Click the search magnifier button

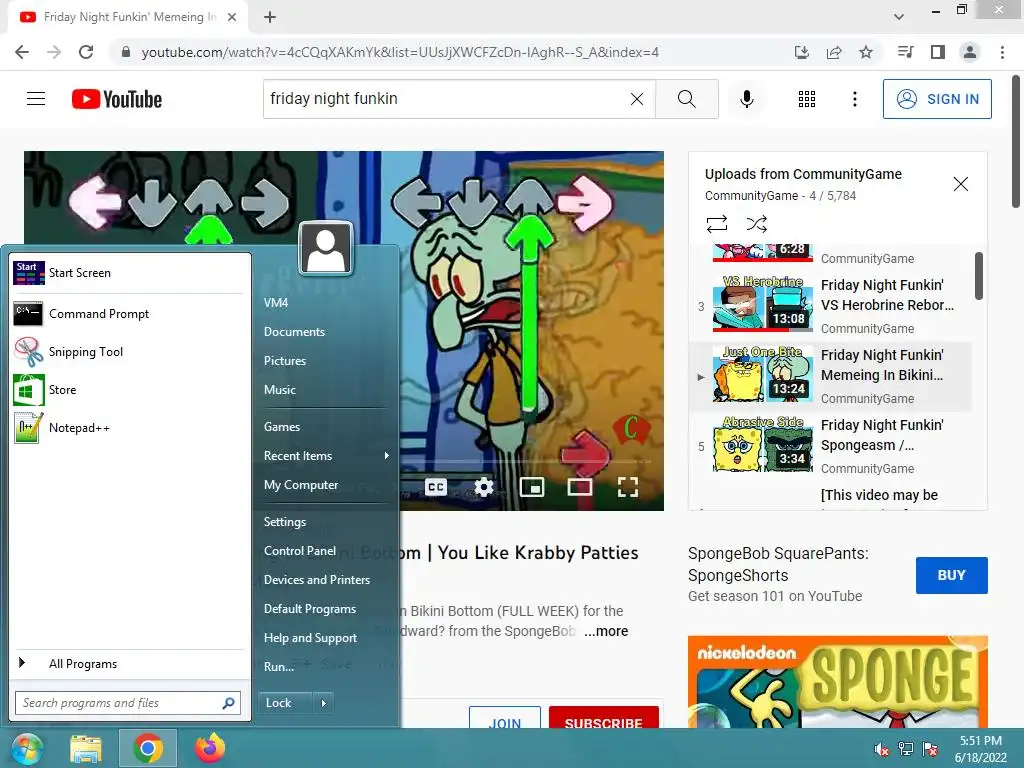pyautogui.click(x=686, y=99)
